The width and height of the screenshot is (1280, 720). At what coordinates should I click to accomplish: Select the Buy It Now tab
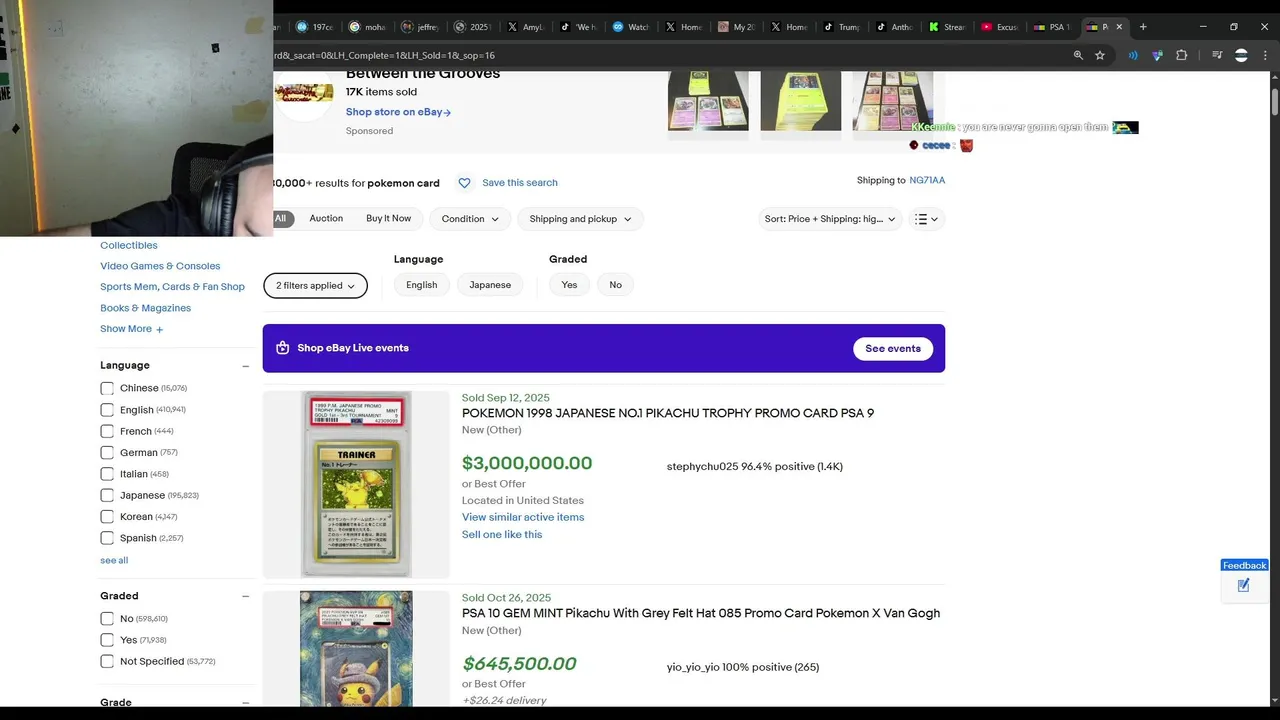[388, 218]
